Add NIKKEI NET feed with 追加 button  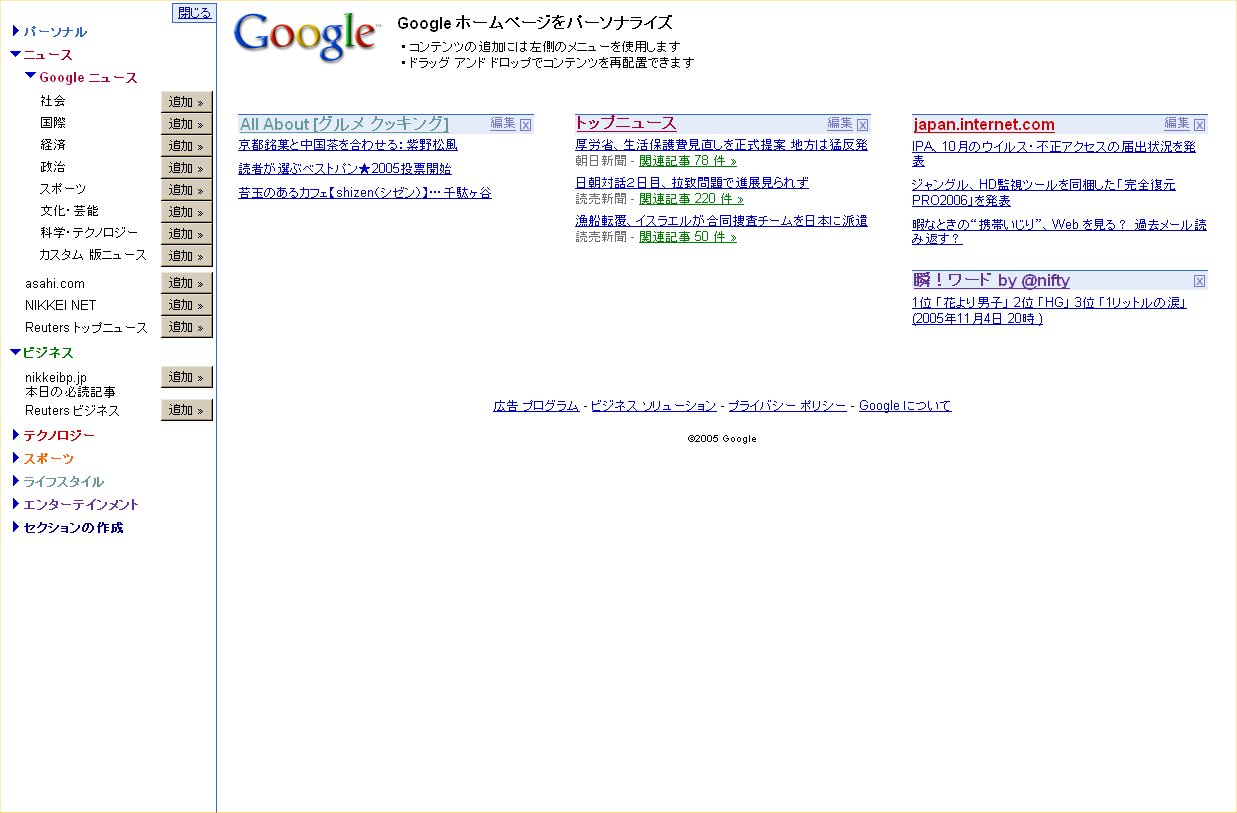[187, 305]
